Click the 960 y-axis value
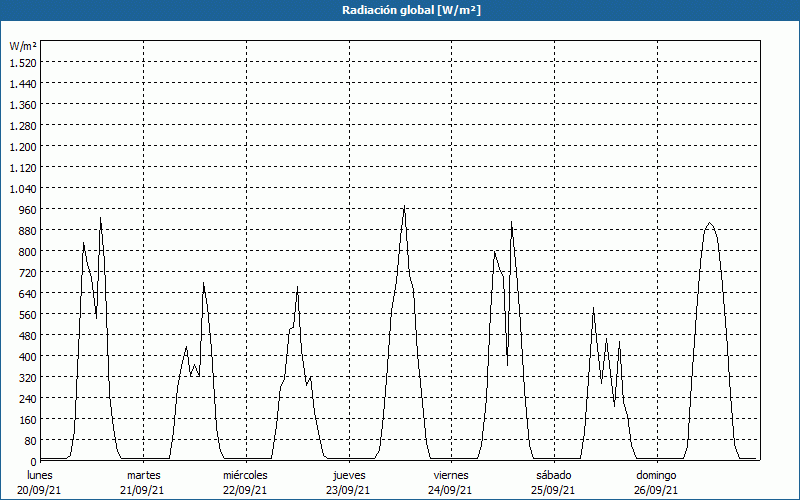 tap(28, 209)
